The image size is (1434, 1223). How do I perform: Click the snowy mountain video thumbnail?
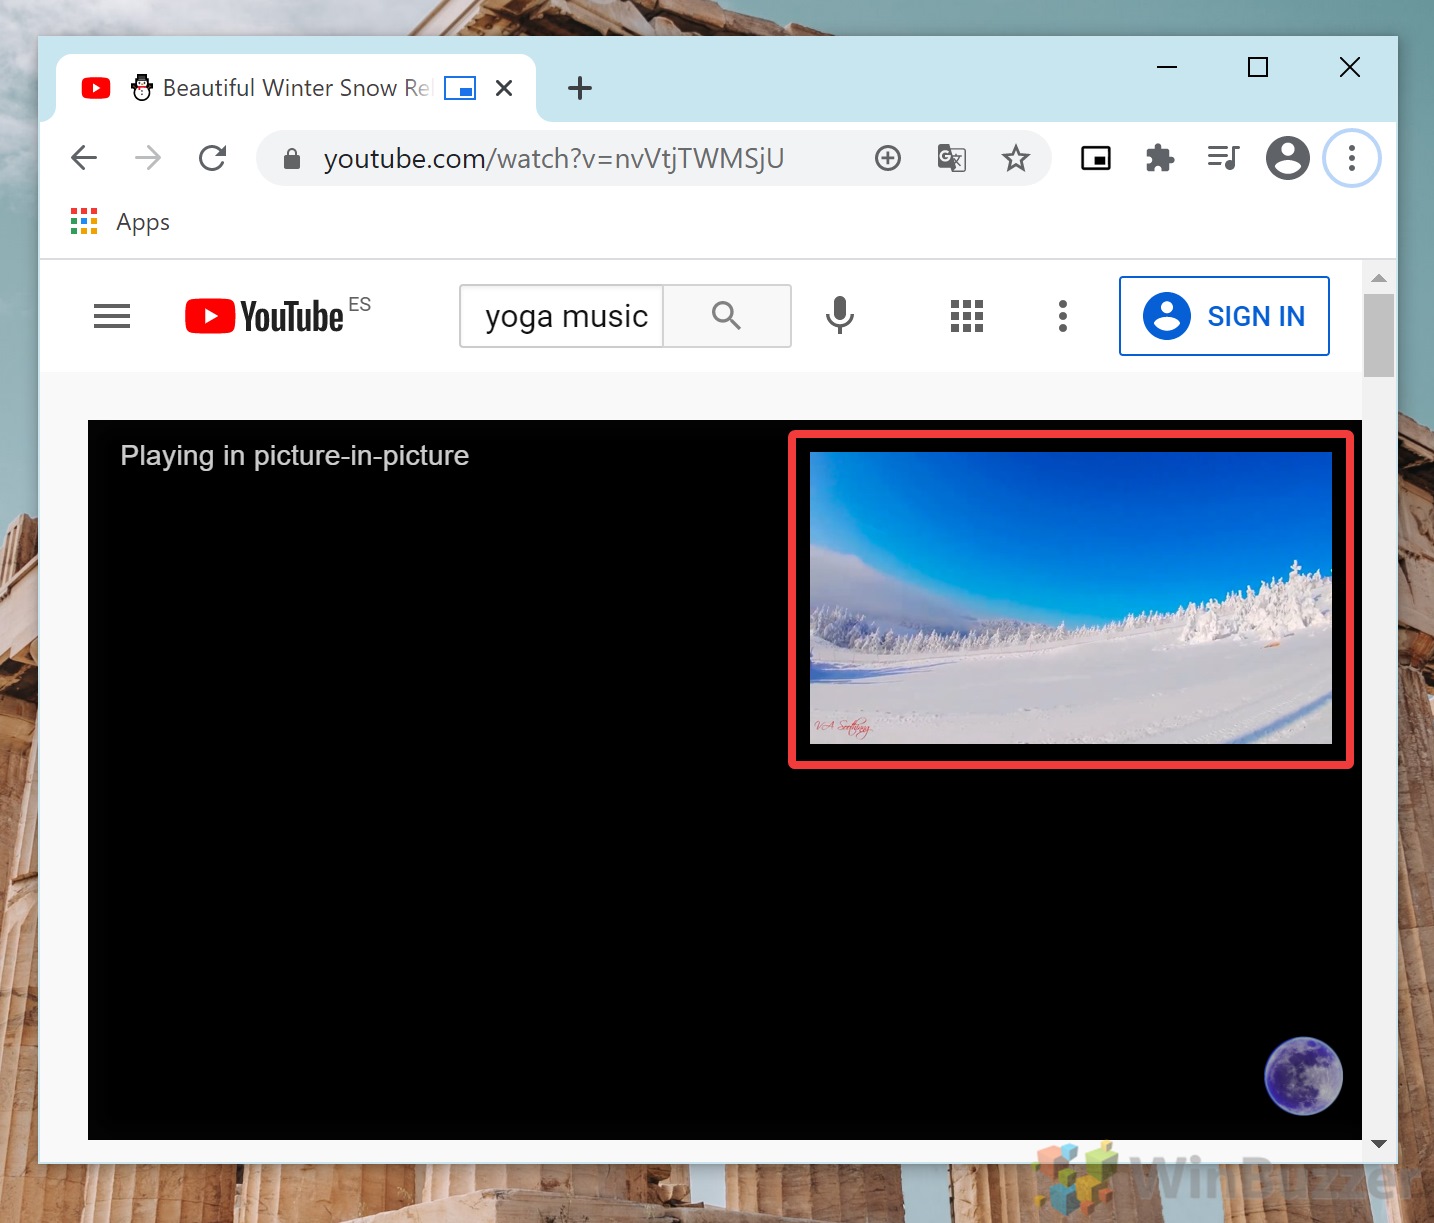1071,598
